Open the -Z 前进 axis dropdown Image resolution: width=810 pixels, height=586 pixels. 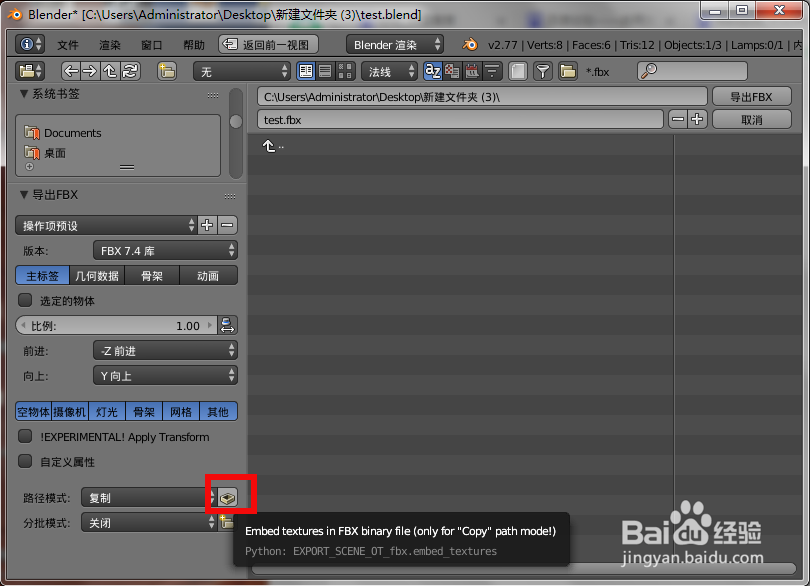click(x=165, y=350)
